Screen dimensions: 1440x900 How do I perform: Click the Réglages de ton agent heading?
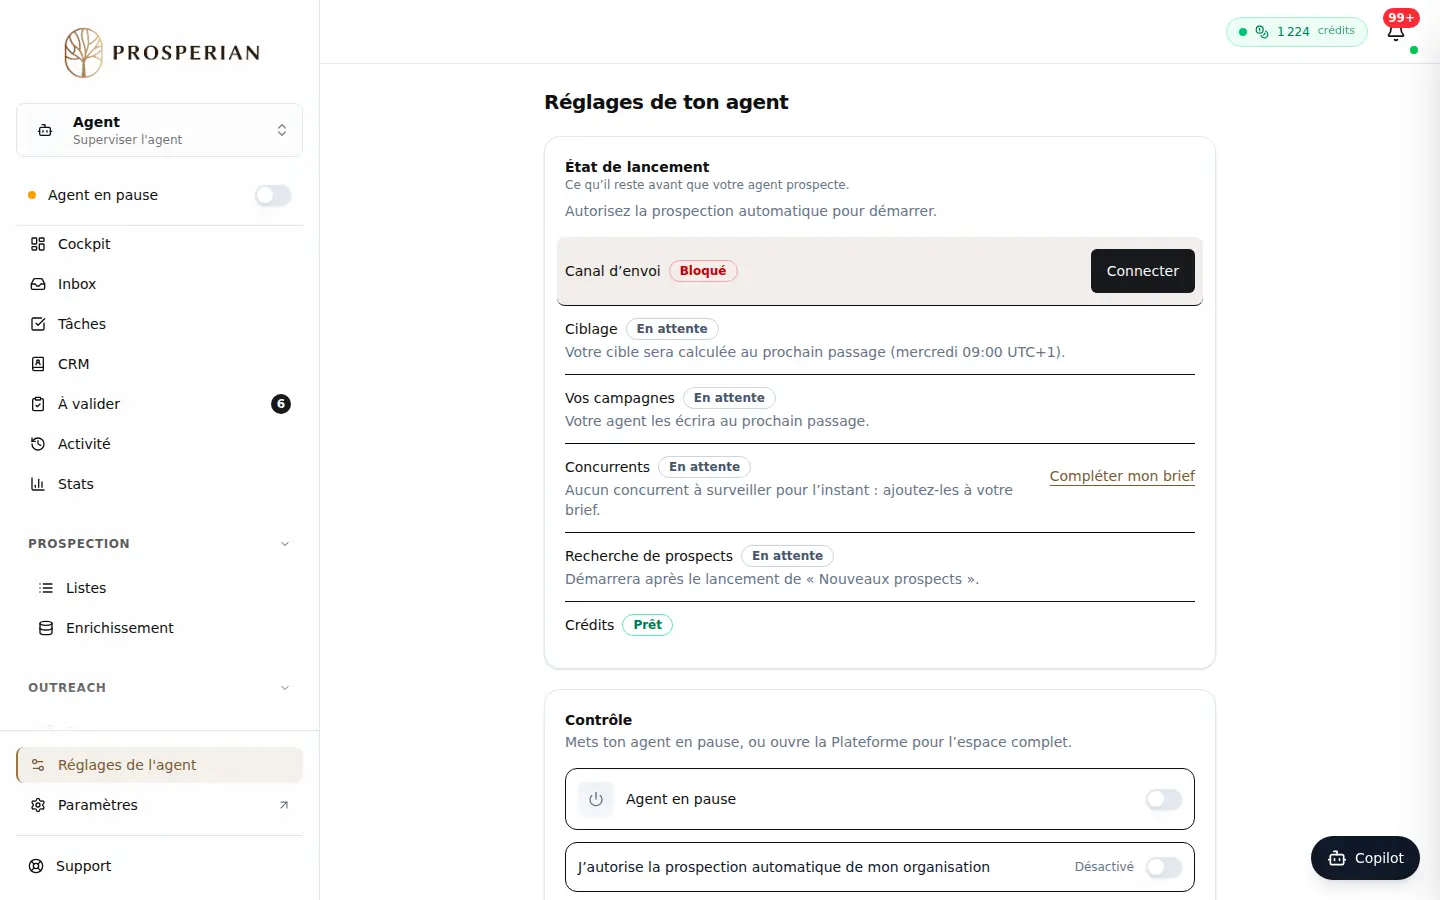coord(666,102)
